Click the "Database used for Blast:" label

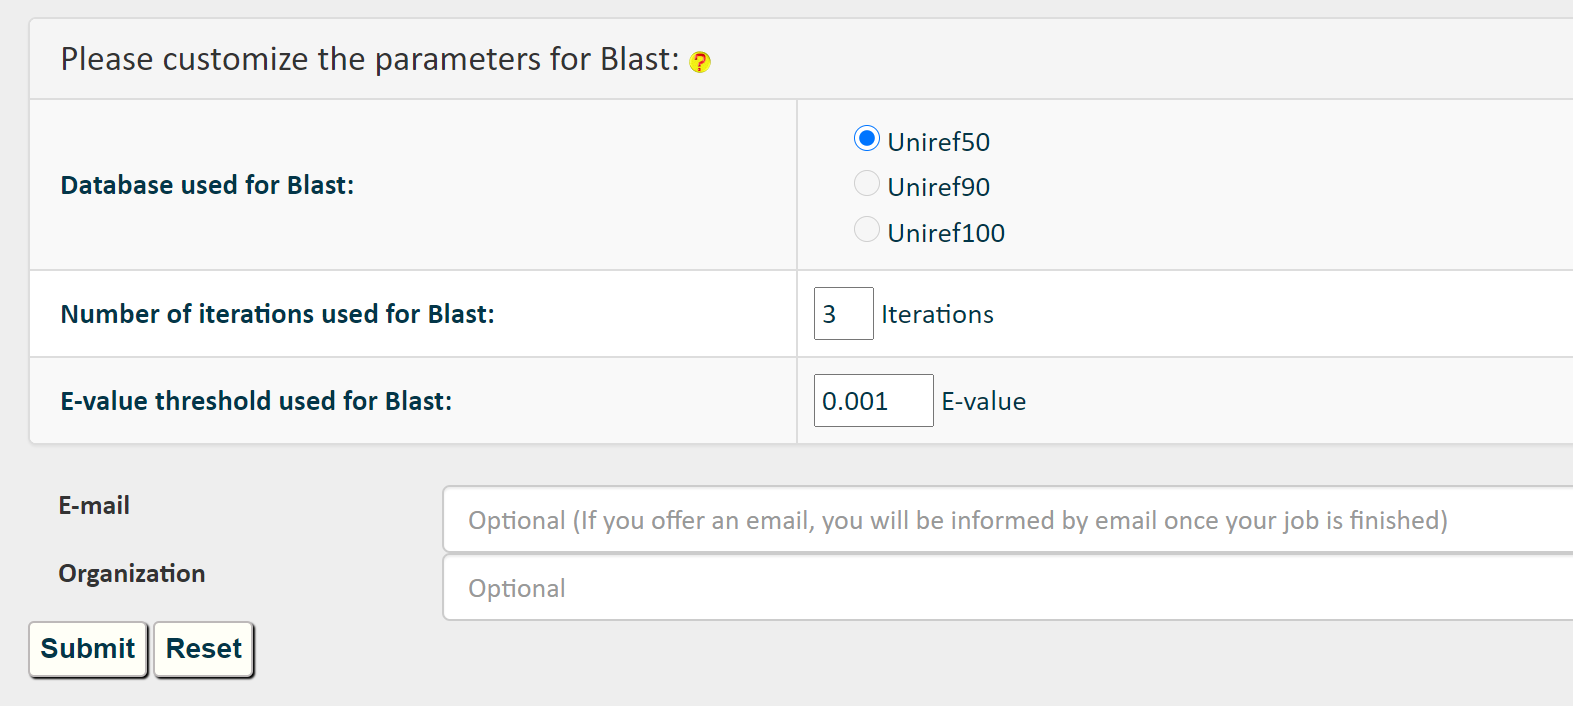click(x=207, y=185)
